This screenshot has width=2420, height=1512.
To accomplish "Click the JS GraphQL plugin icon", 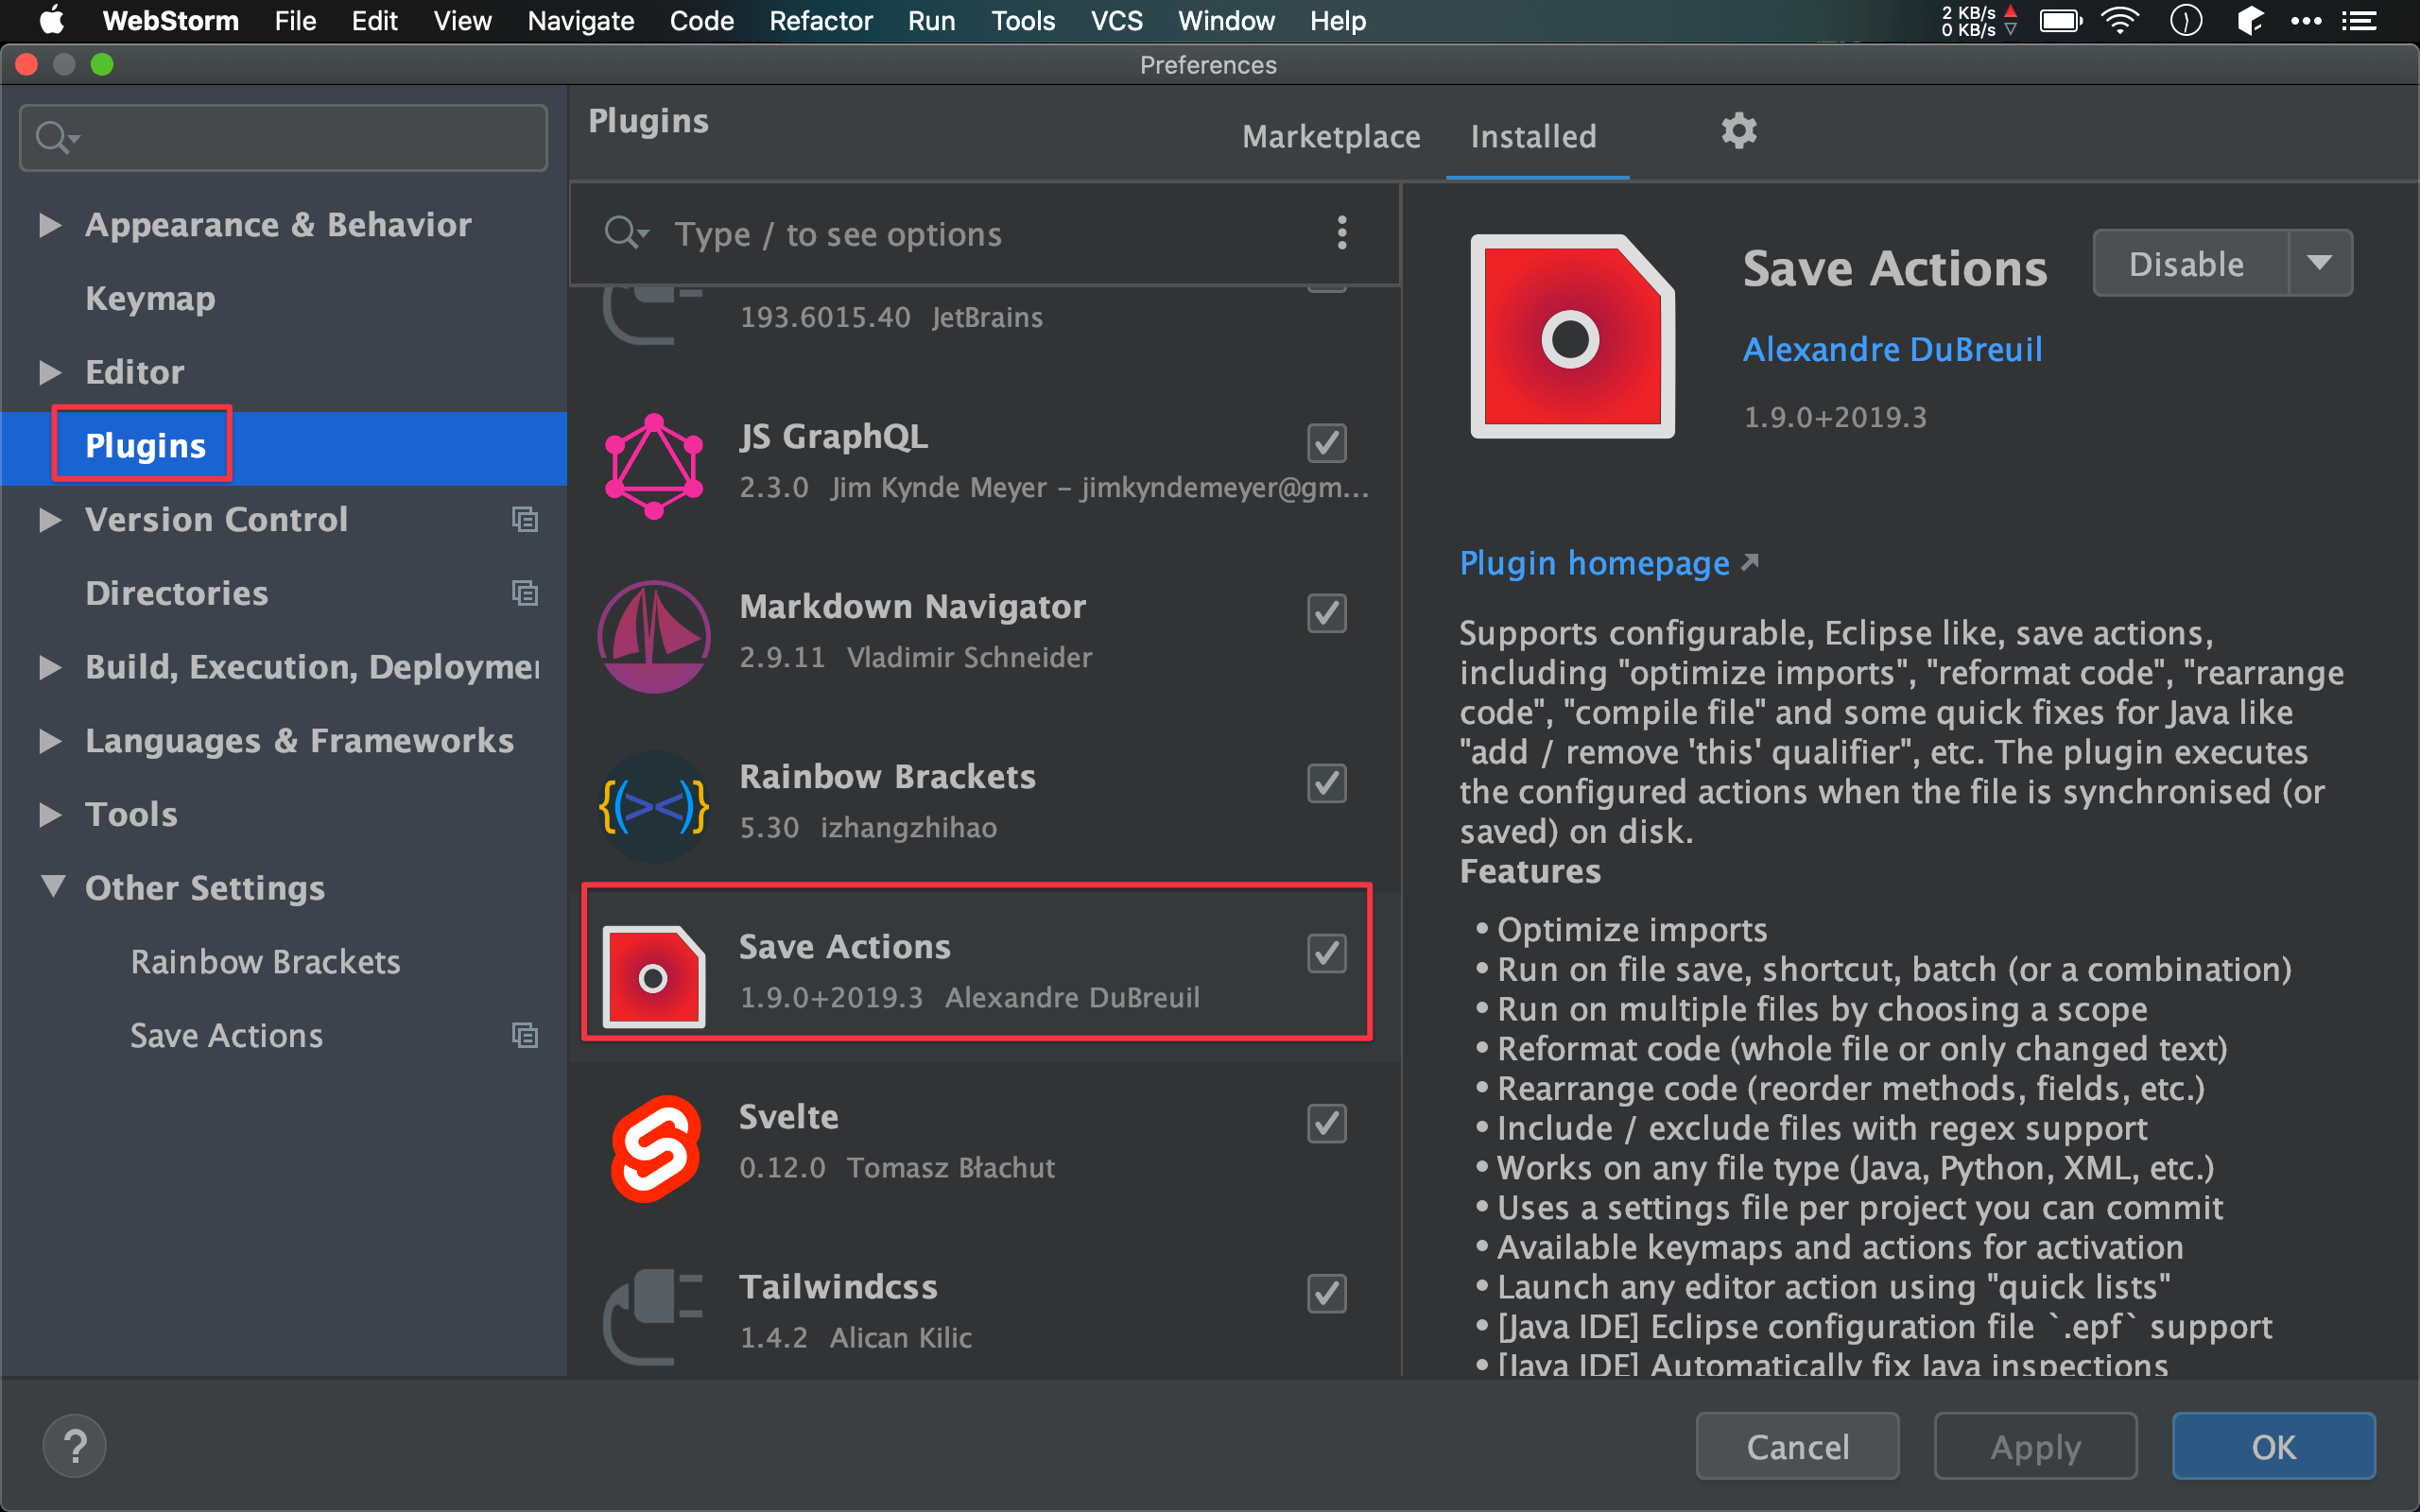I will (654, 466).
